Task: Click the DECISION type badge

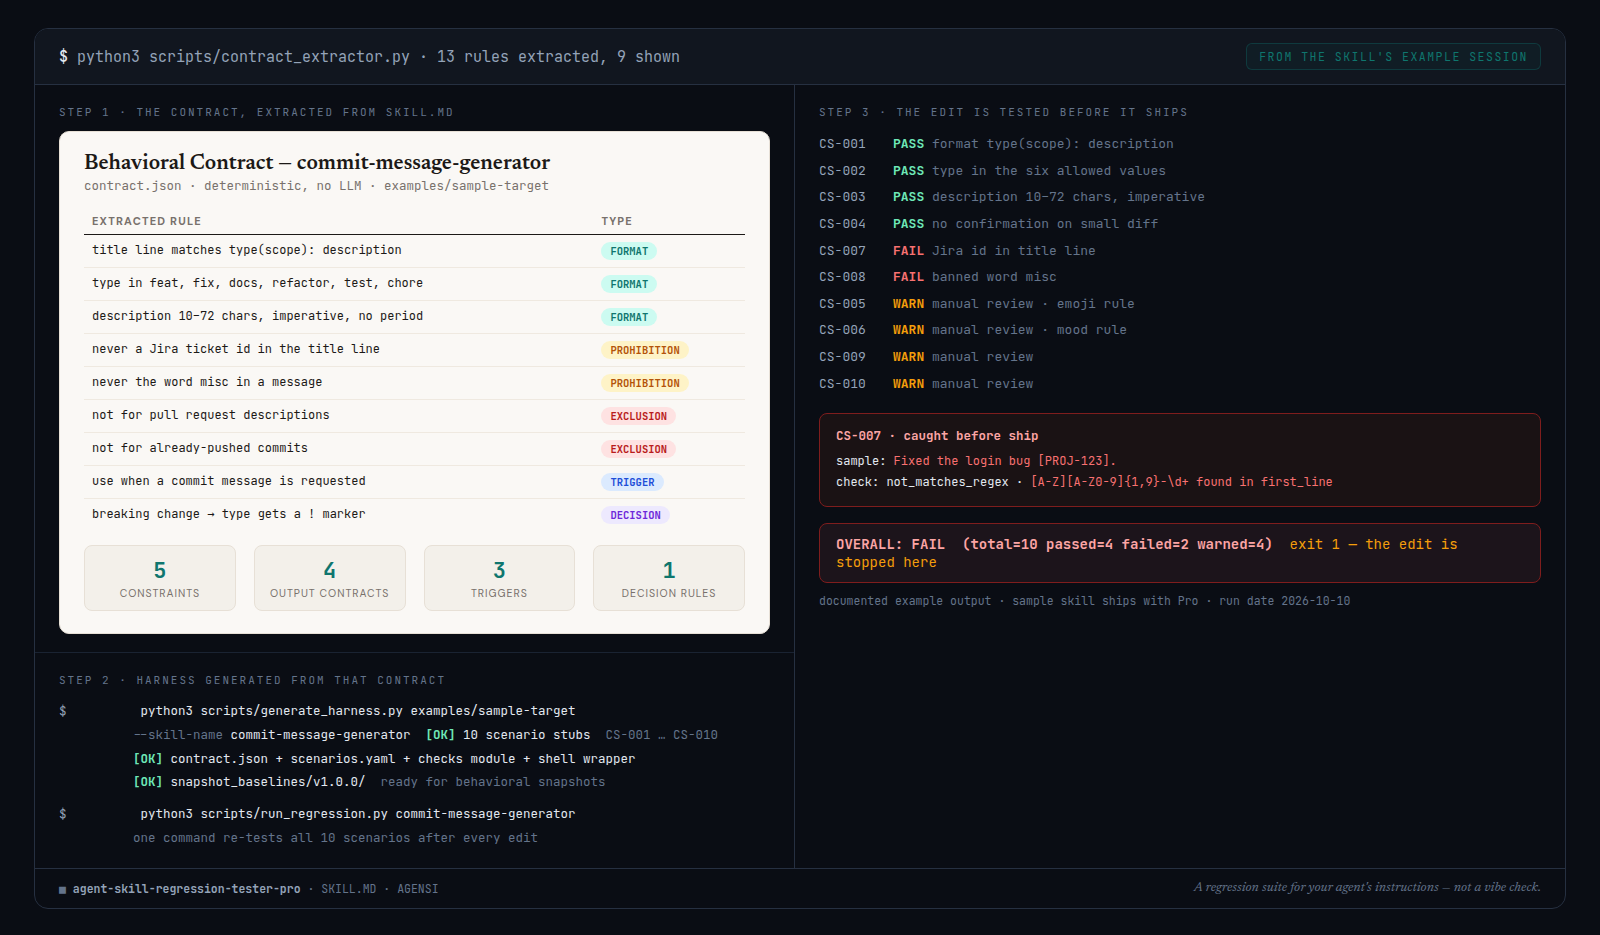Action: click(x=635, y=515)
